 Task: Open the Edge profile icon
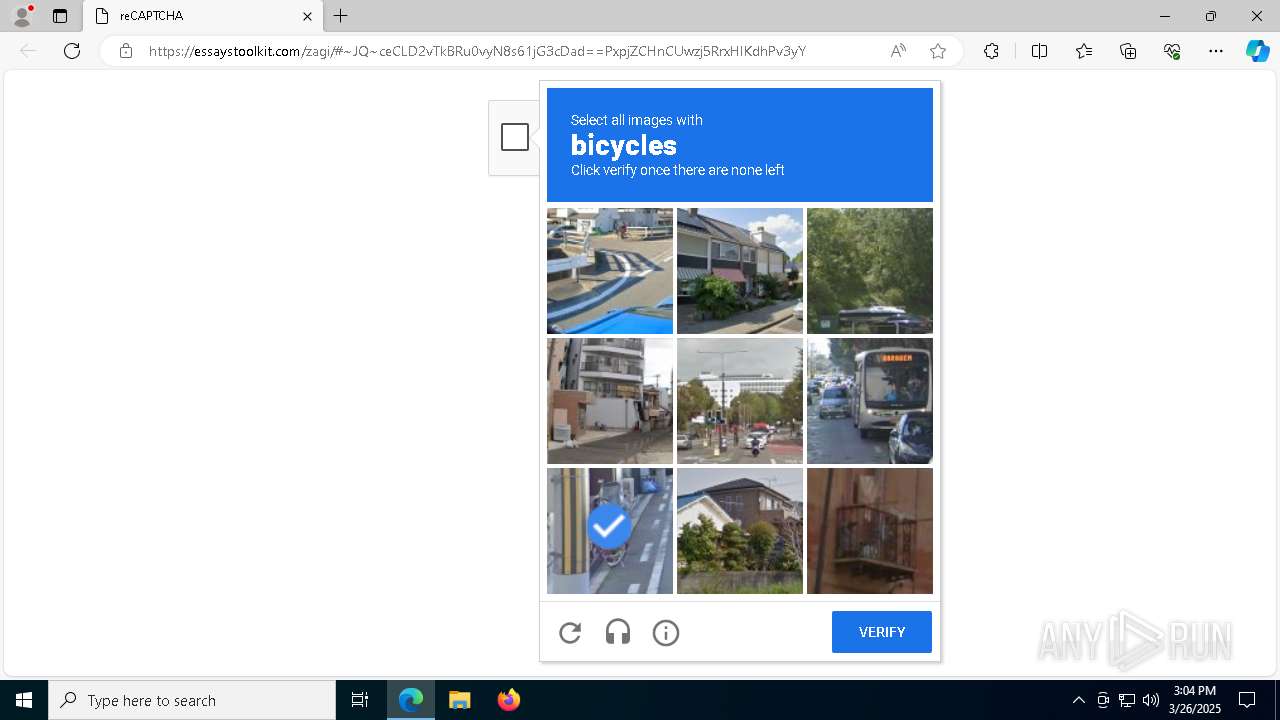point(22,16)
